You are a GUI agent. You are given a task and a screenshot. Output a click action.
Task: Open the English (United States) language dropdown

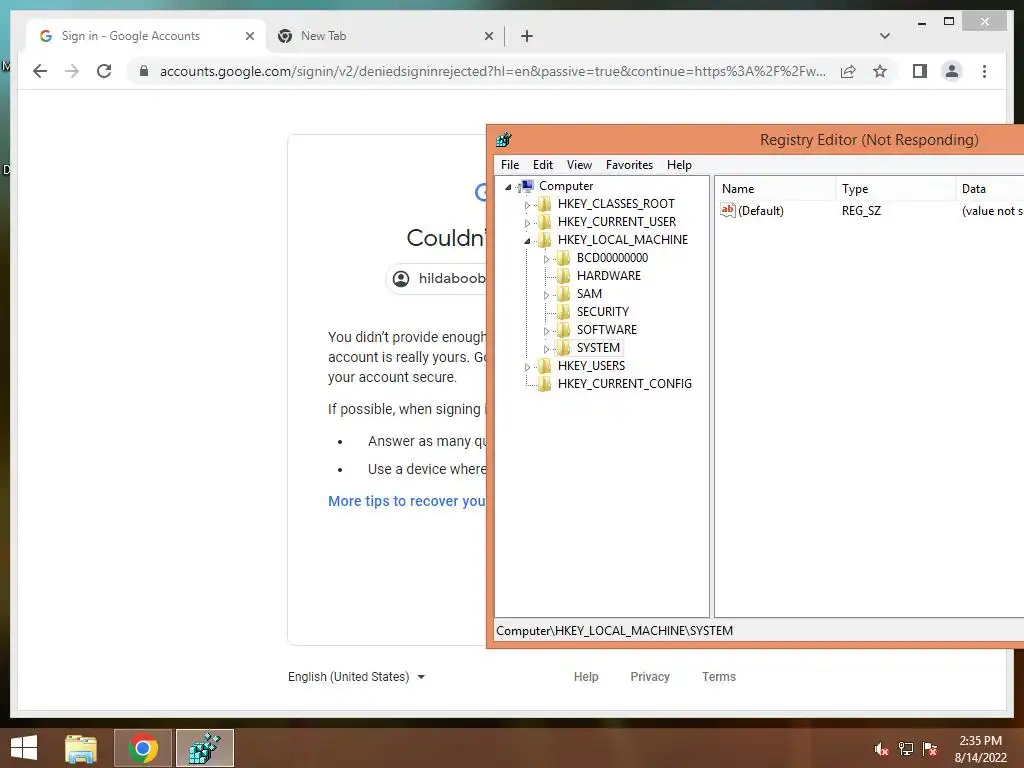tap(357, 677)
